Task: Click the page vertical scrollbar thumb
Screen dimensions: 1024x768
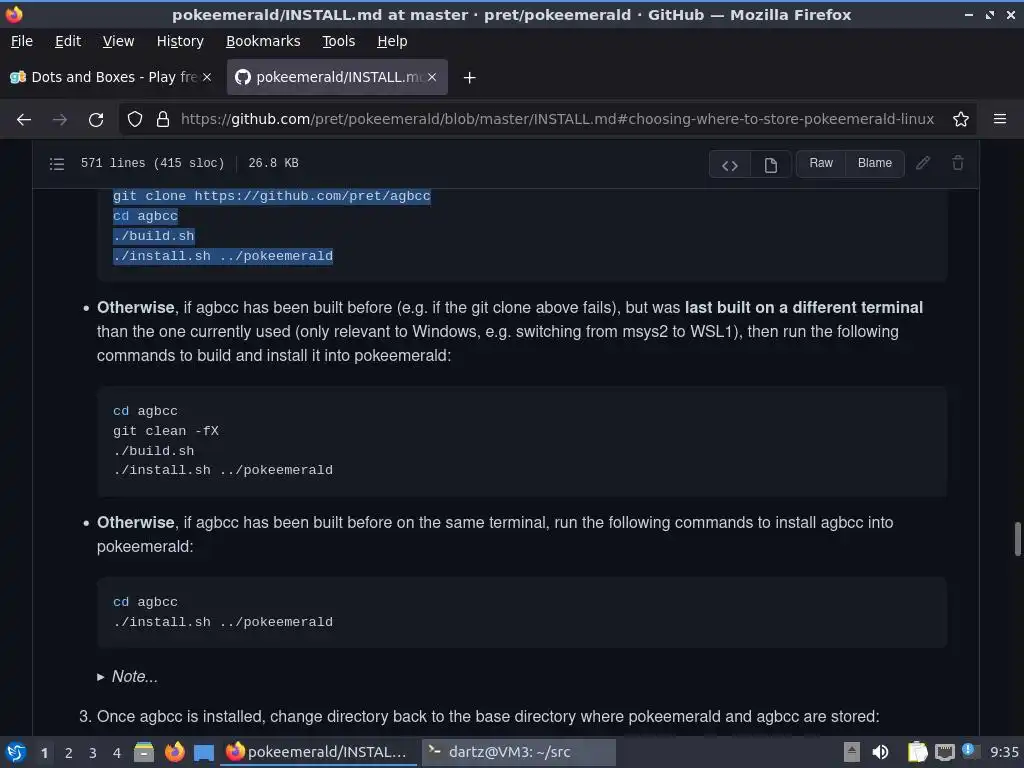Action: pyautogui.click(x=1017, y=539)
